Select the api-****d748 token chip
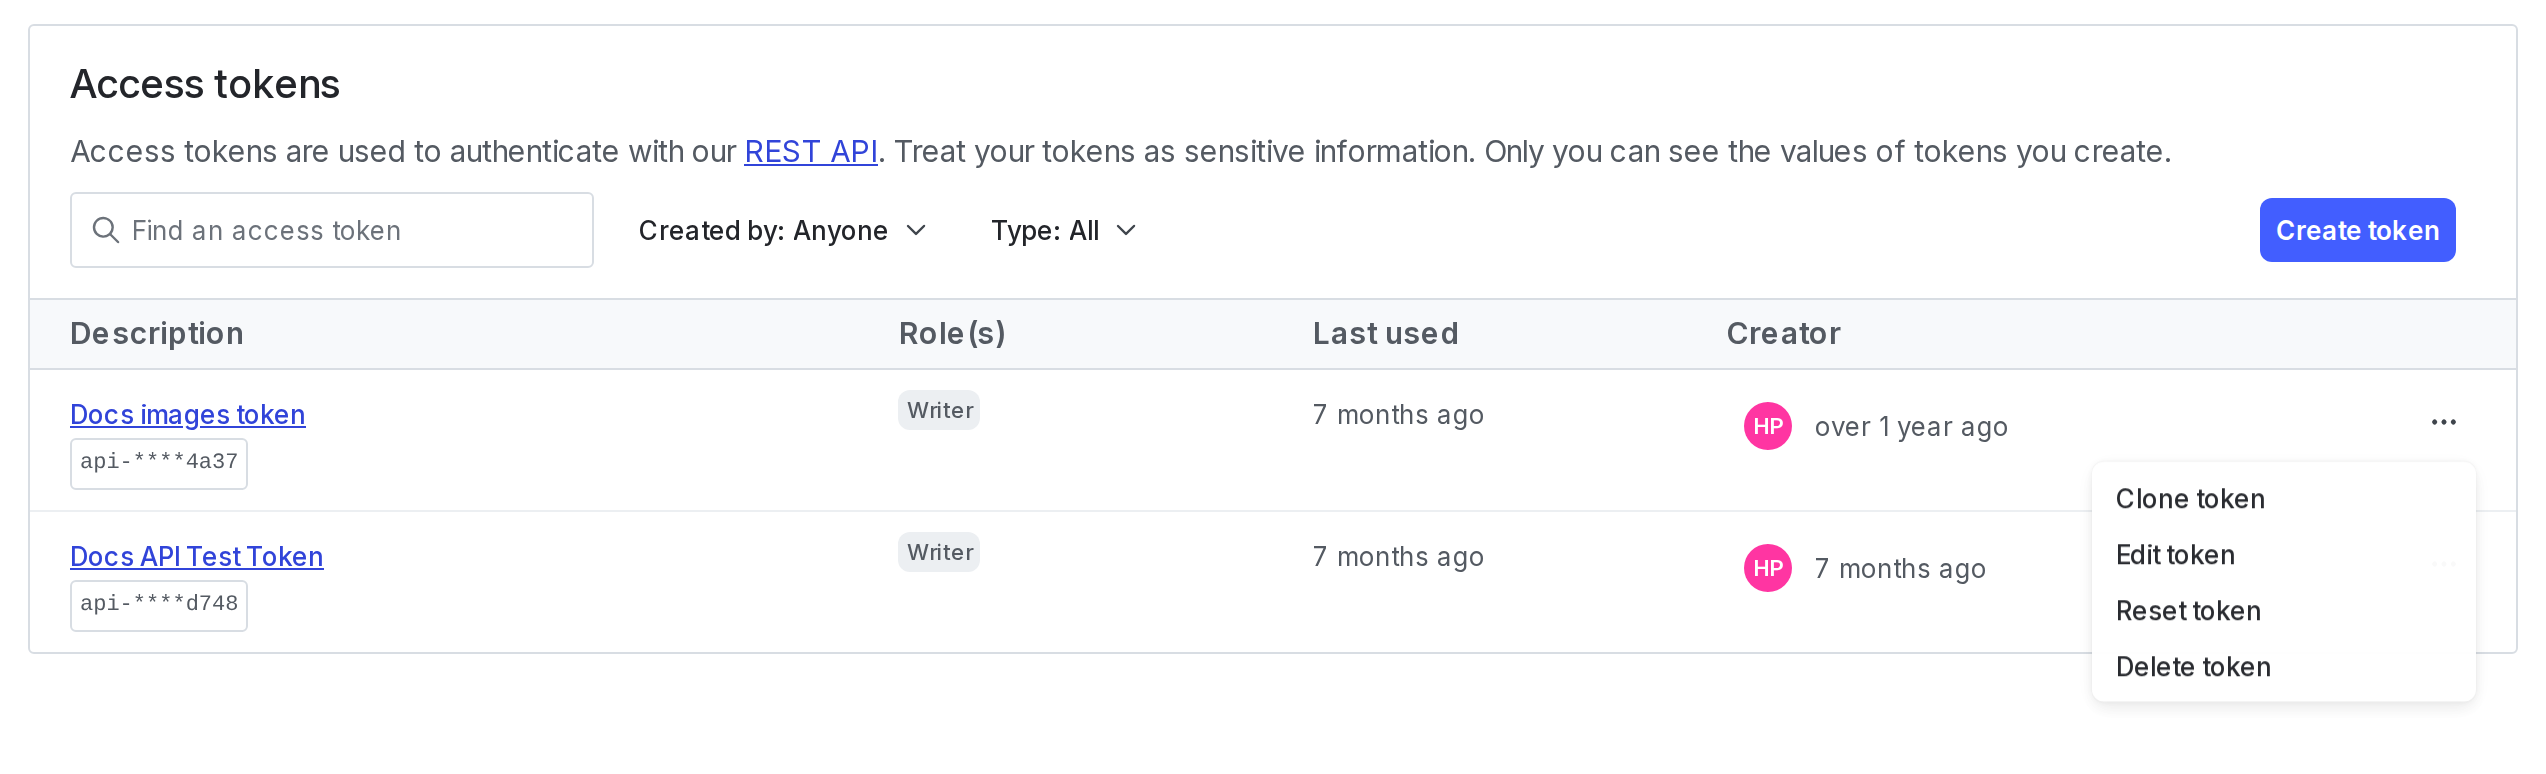The width and height of the screenshot is (2546, 774). [158, 605]
